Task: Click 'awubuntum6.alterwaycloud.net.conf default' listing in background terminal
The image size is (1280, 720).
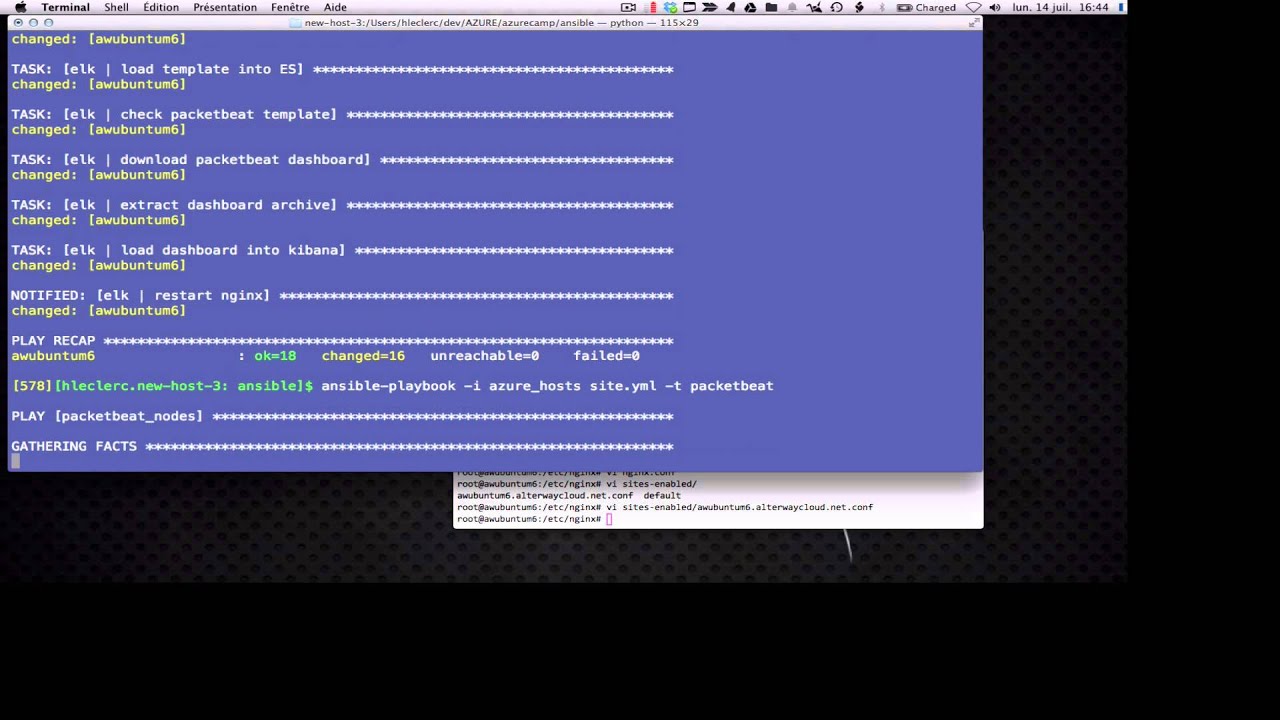Action: point(569,495)
